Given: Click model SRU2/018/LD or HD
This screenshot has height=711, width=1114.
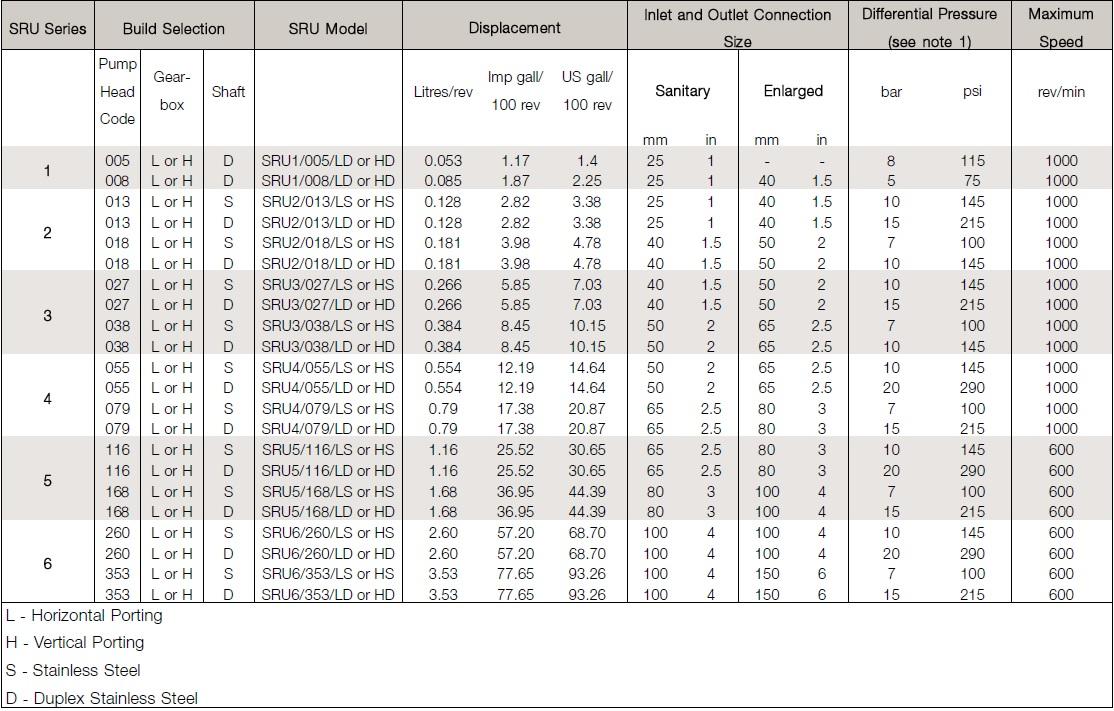Looking at the screenshot, I should [328, 264].
